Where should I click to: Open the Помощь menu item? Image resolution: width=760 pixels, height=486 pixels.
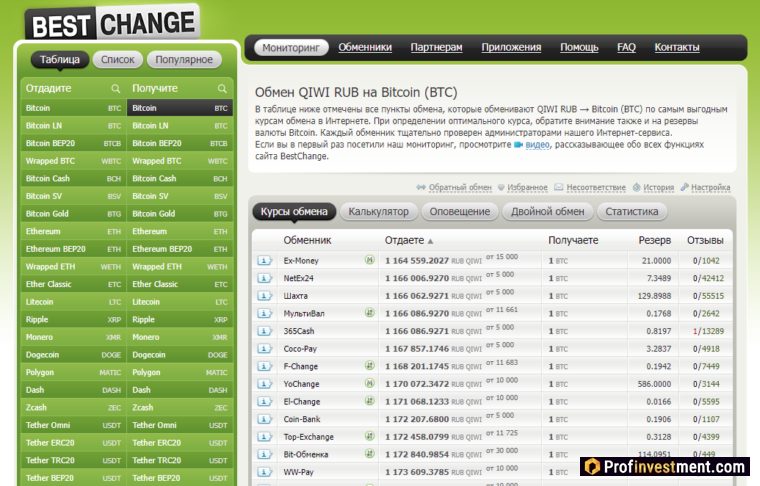pos(579,47)
